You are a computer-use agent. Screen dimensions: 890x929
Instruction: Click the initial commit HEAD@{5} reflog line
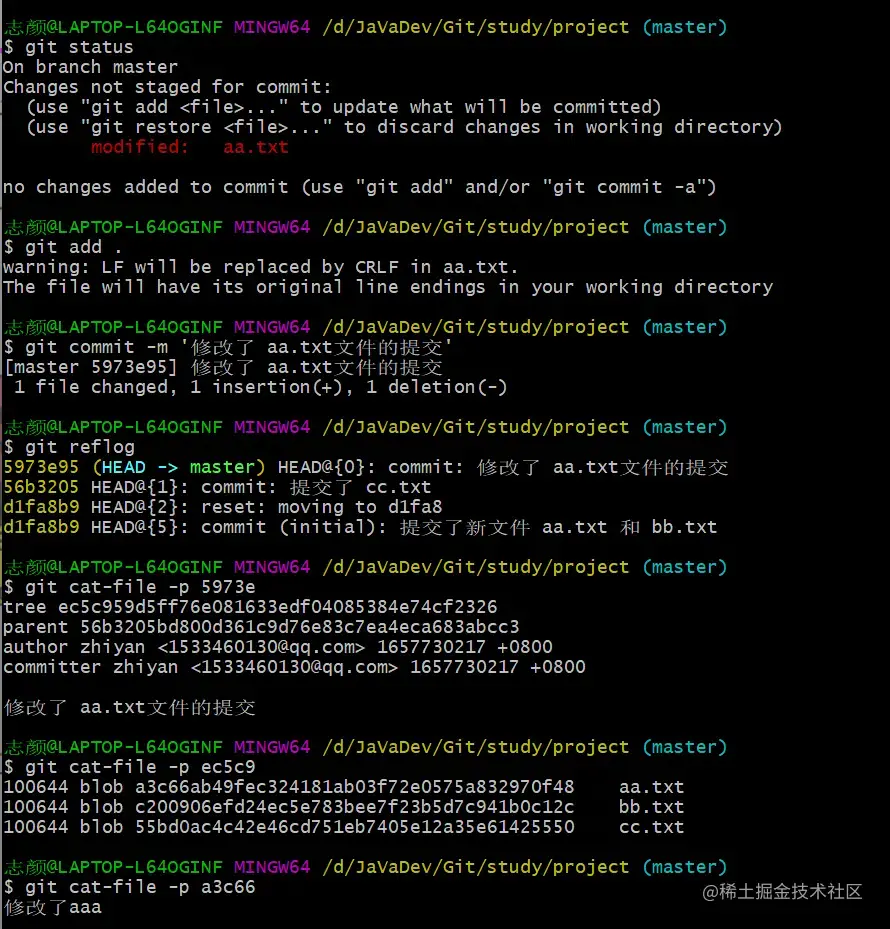coord(360,527)
